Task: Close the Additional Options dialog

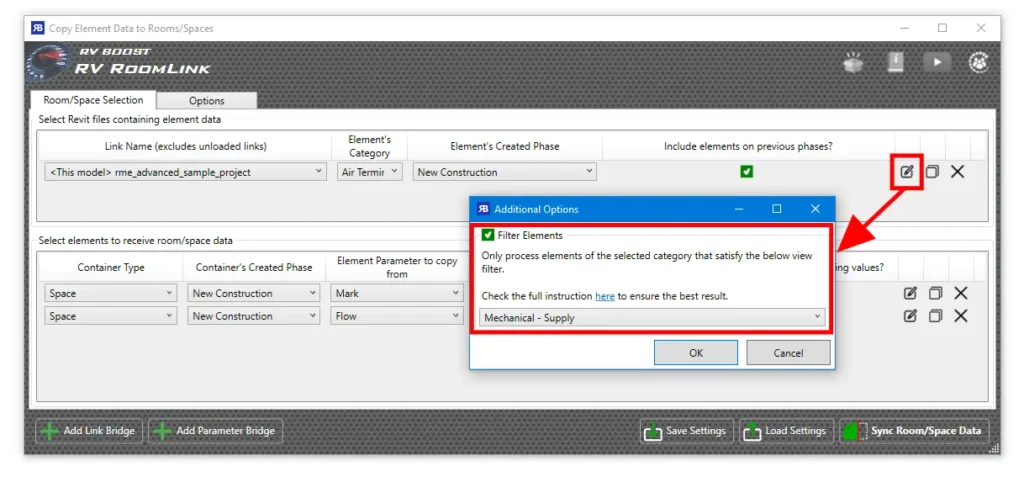Action: coord(815,209)
